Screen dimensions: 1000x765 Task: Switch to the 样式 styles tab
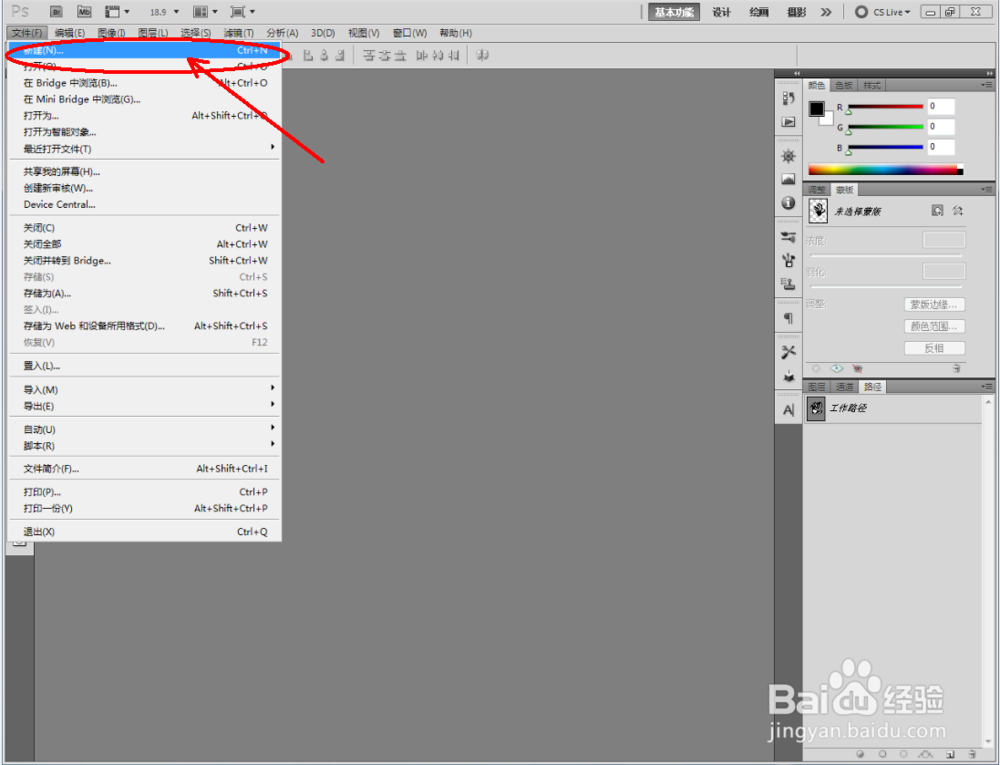pos(872,85)
